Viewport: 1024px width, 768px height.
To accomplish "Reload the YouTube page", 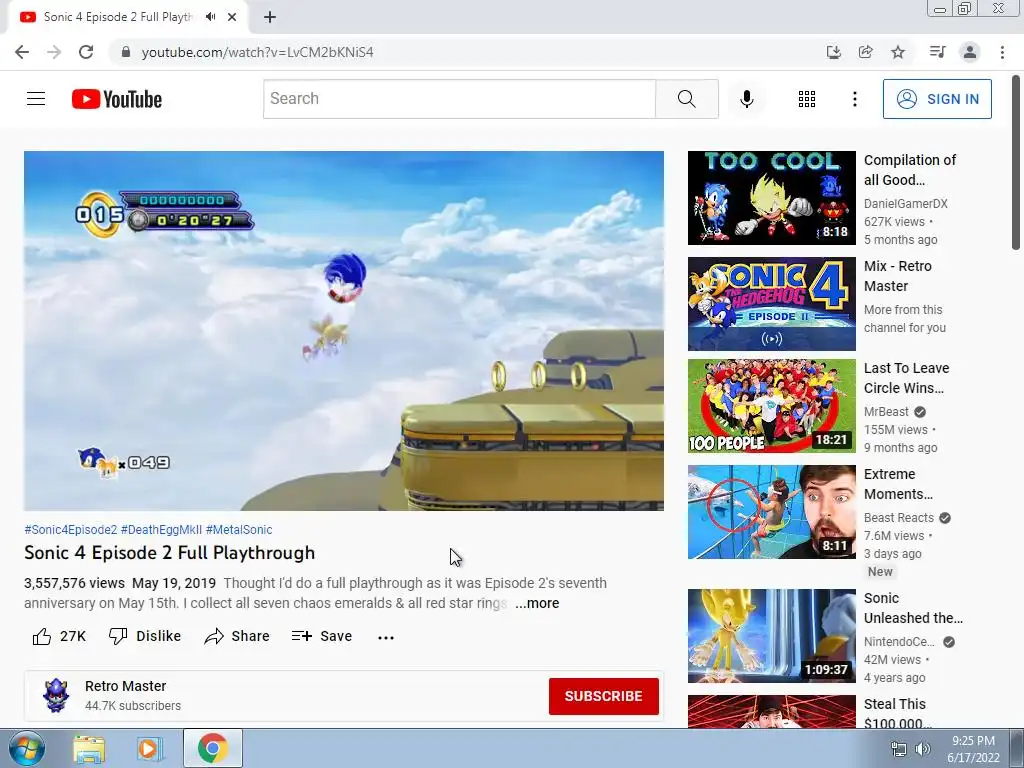I will point(86,52).
